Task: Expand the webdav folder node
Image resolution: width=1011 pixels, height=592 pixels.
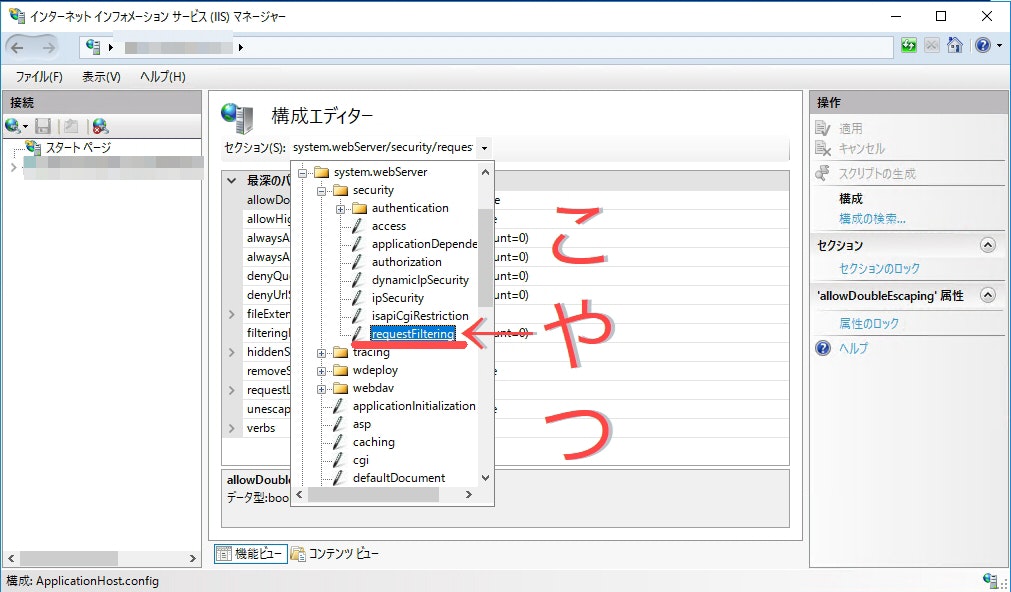Action: [321, 390]
